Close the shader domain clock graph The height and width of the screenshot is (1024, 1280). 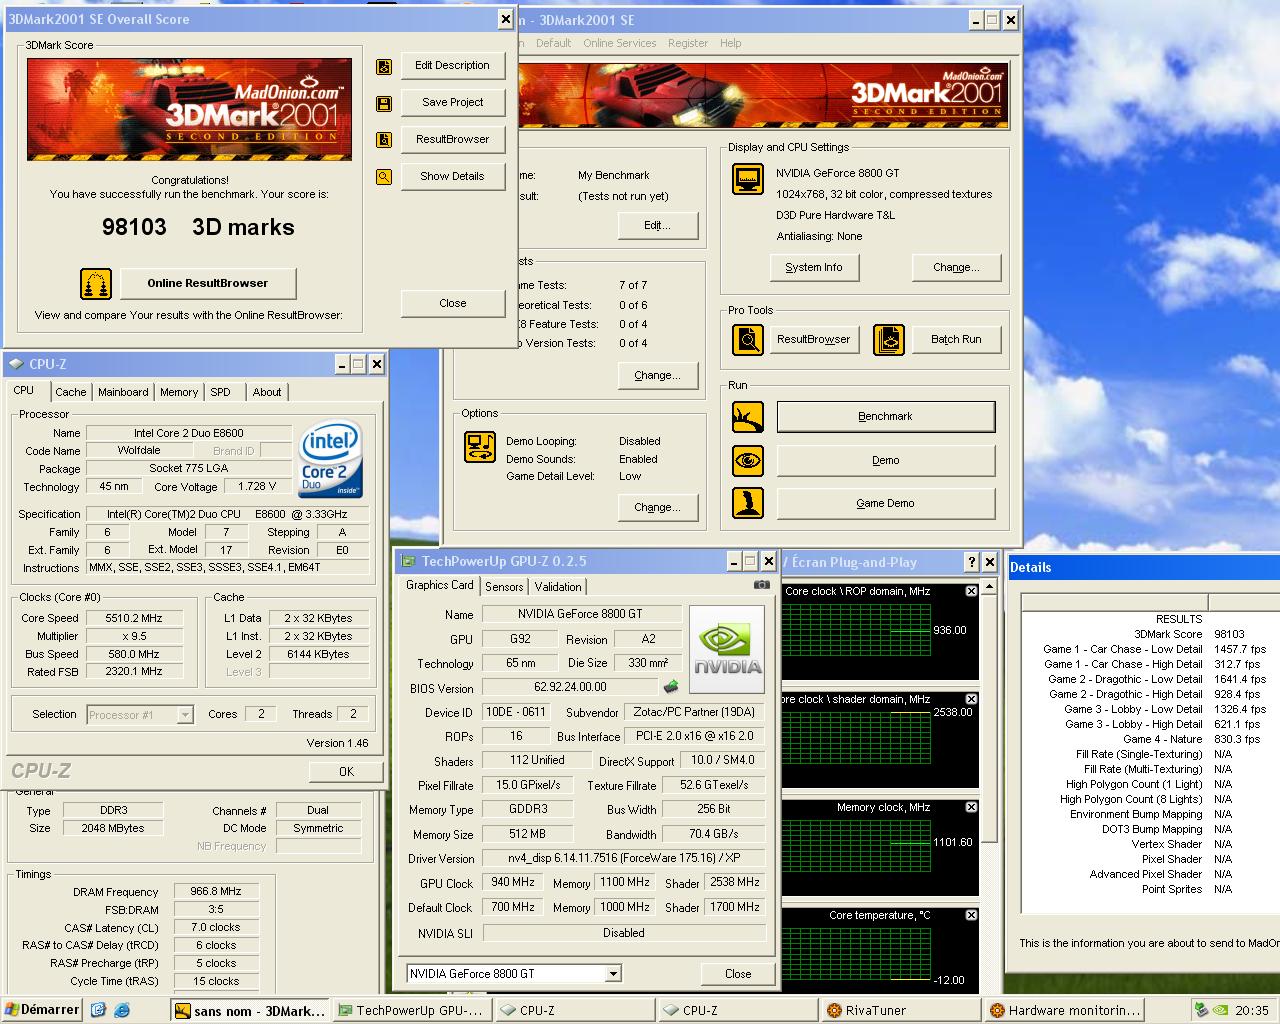[971, 699]
